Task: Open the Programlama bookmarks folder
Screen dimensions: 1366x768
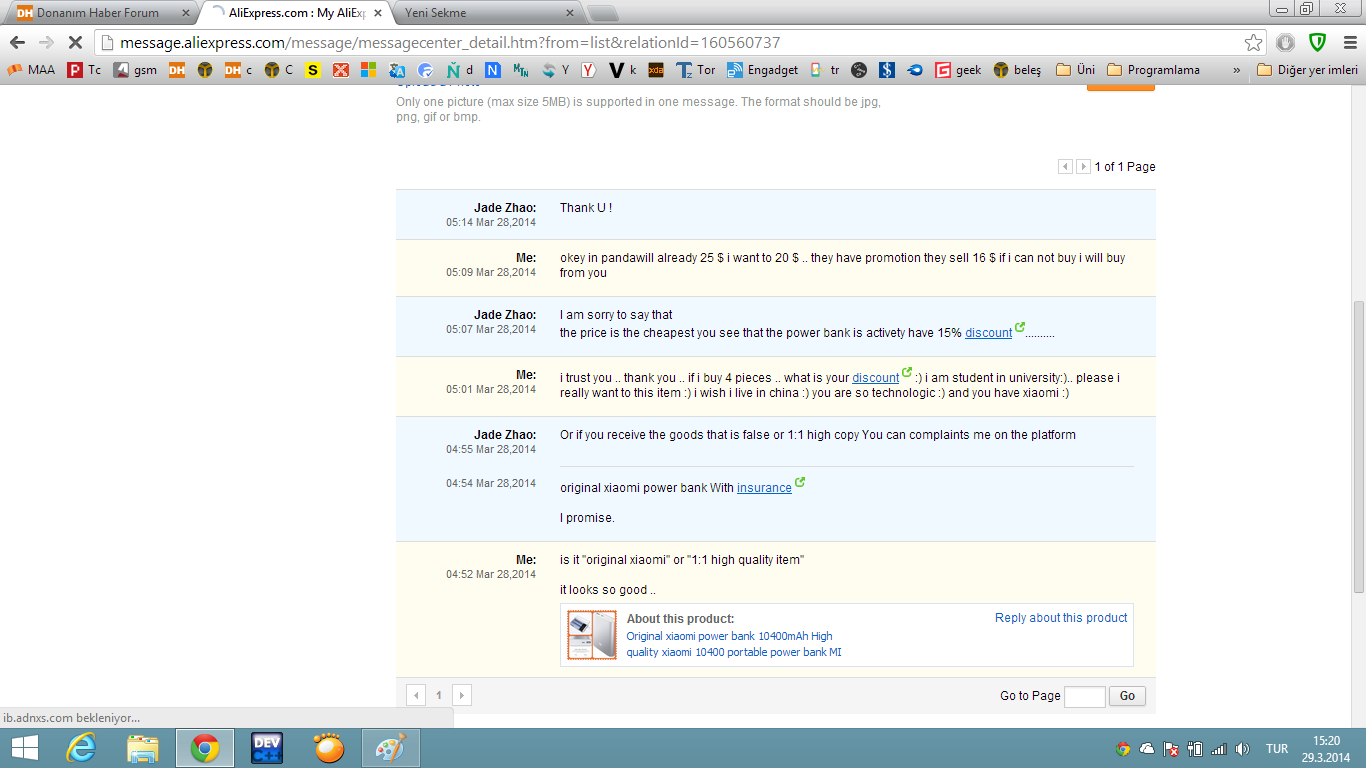Action: point(1153,70)
